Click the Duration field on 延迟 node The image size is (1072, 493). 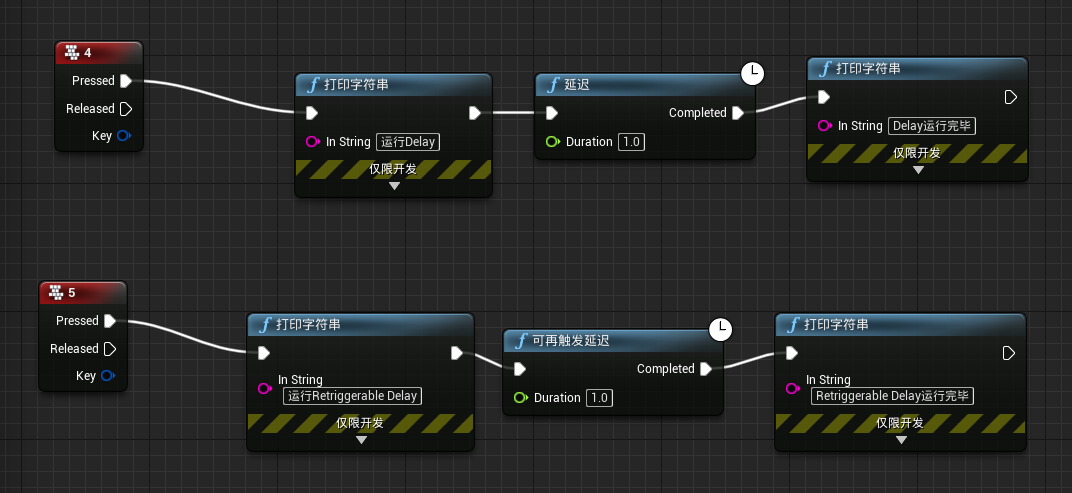point(631,142)
